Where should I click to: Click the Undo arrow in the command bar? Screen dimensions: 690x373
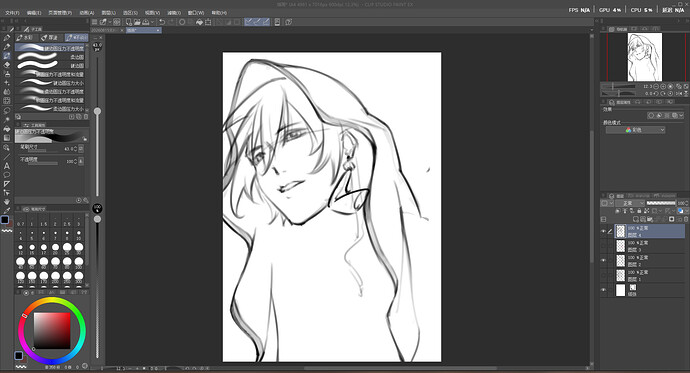point(162,22)
